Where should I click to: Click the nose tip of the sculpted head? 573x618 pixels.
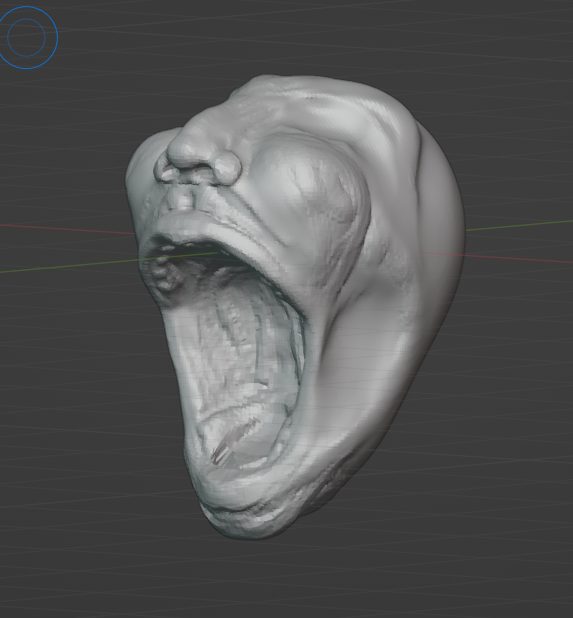coord(188,149)
